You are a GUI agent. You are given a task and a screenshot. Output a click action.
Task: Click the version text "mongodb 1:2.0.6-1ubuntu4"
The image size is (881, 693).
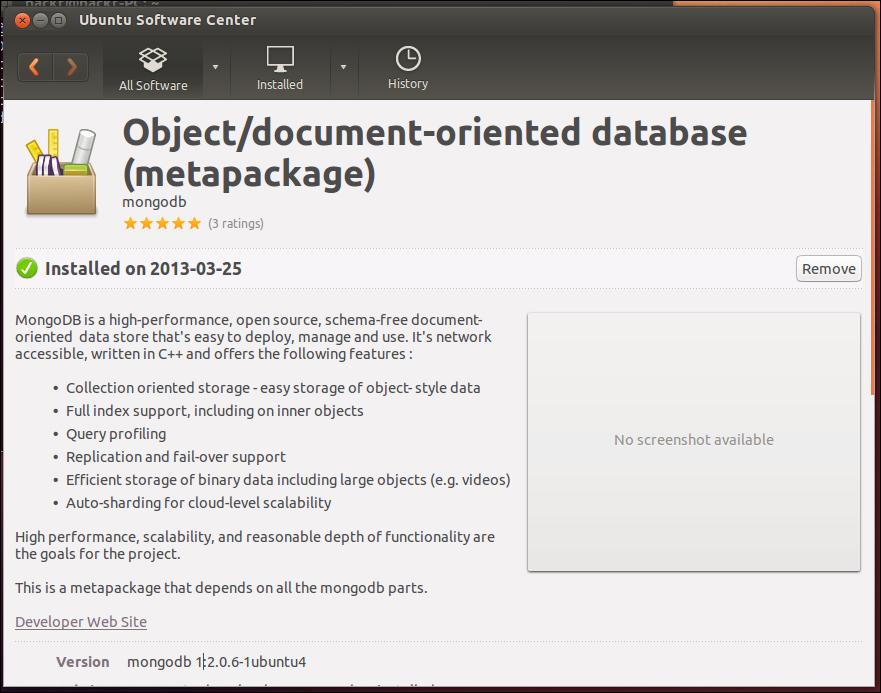216,662
